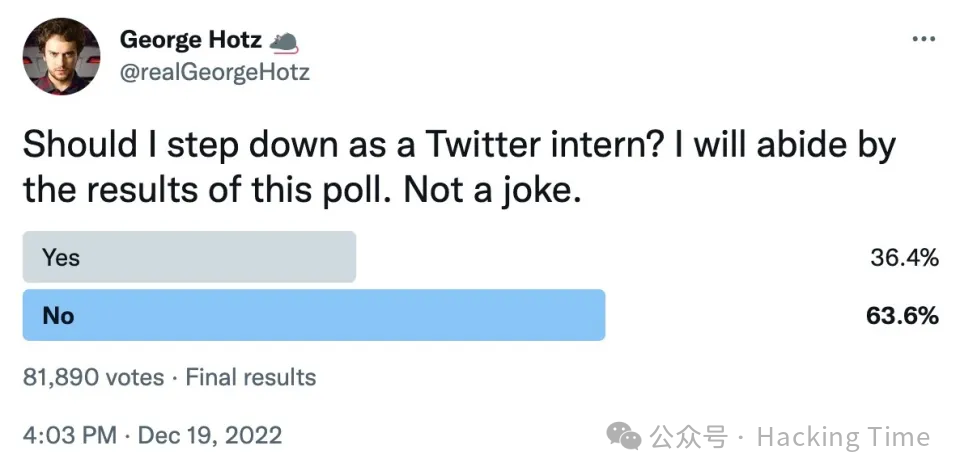Click the George Hotz display name
The height and width of the screenshot is (475, 960).
point(191,41)
